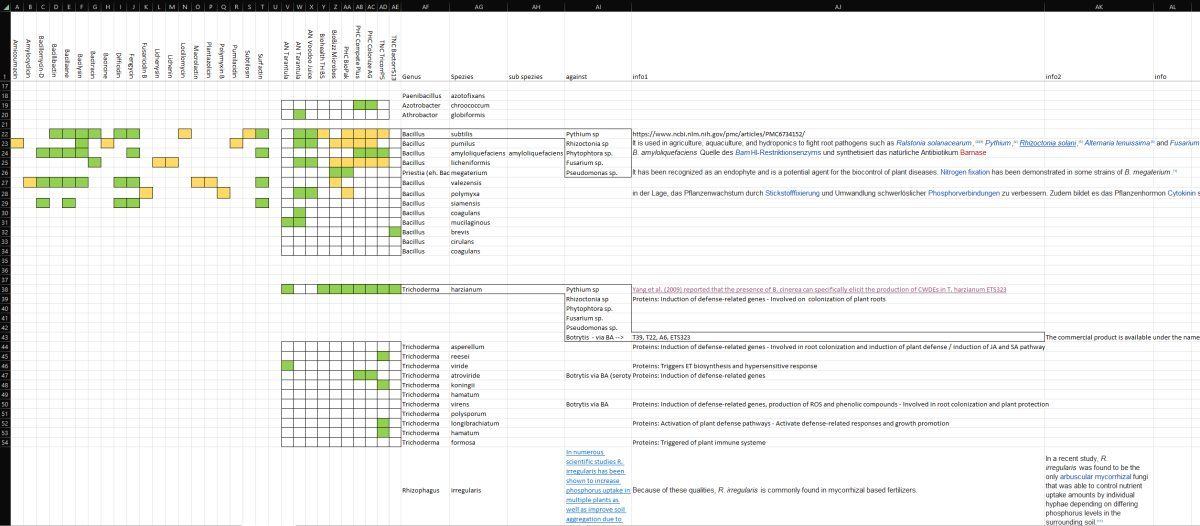Select the 'longibrachiatum' species cell
The image size is (1200, 526).
(x=479, y=423)
